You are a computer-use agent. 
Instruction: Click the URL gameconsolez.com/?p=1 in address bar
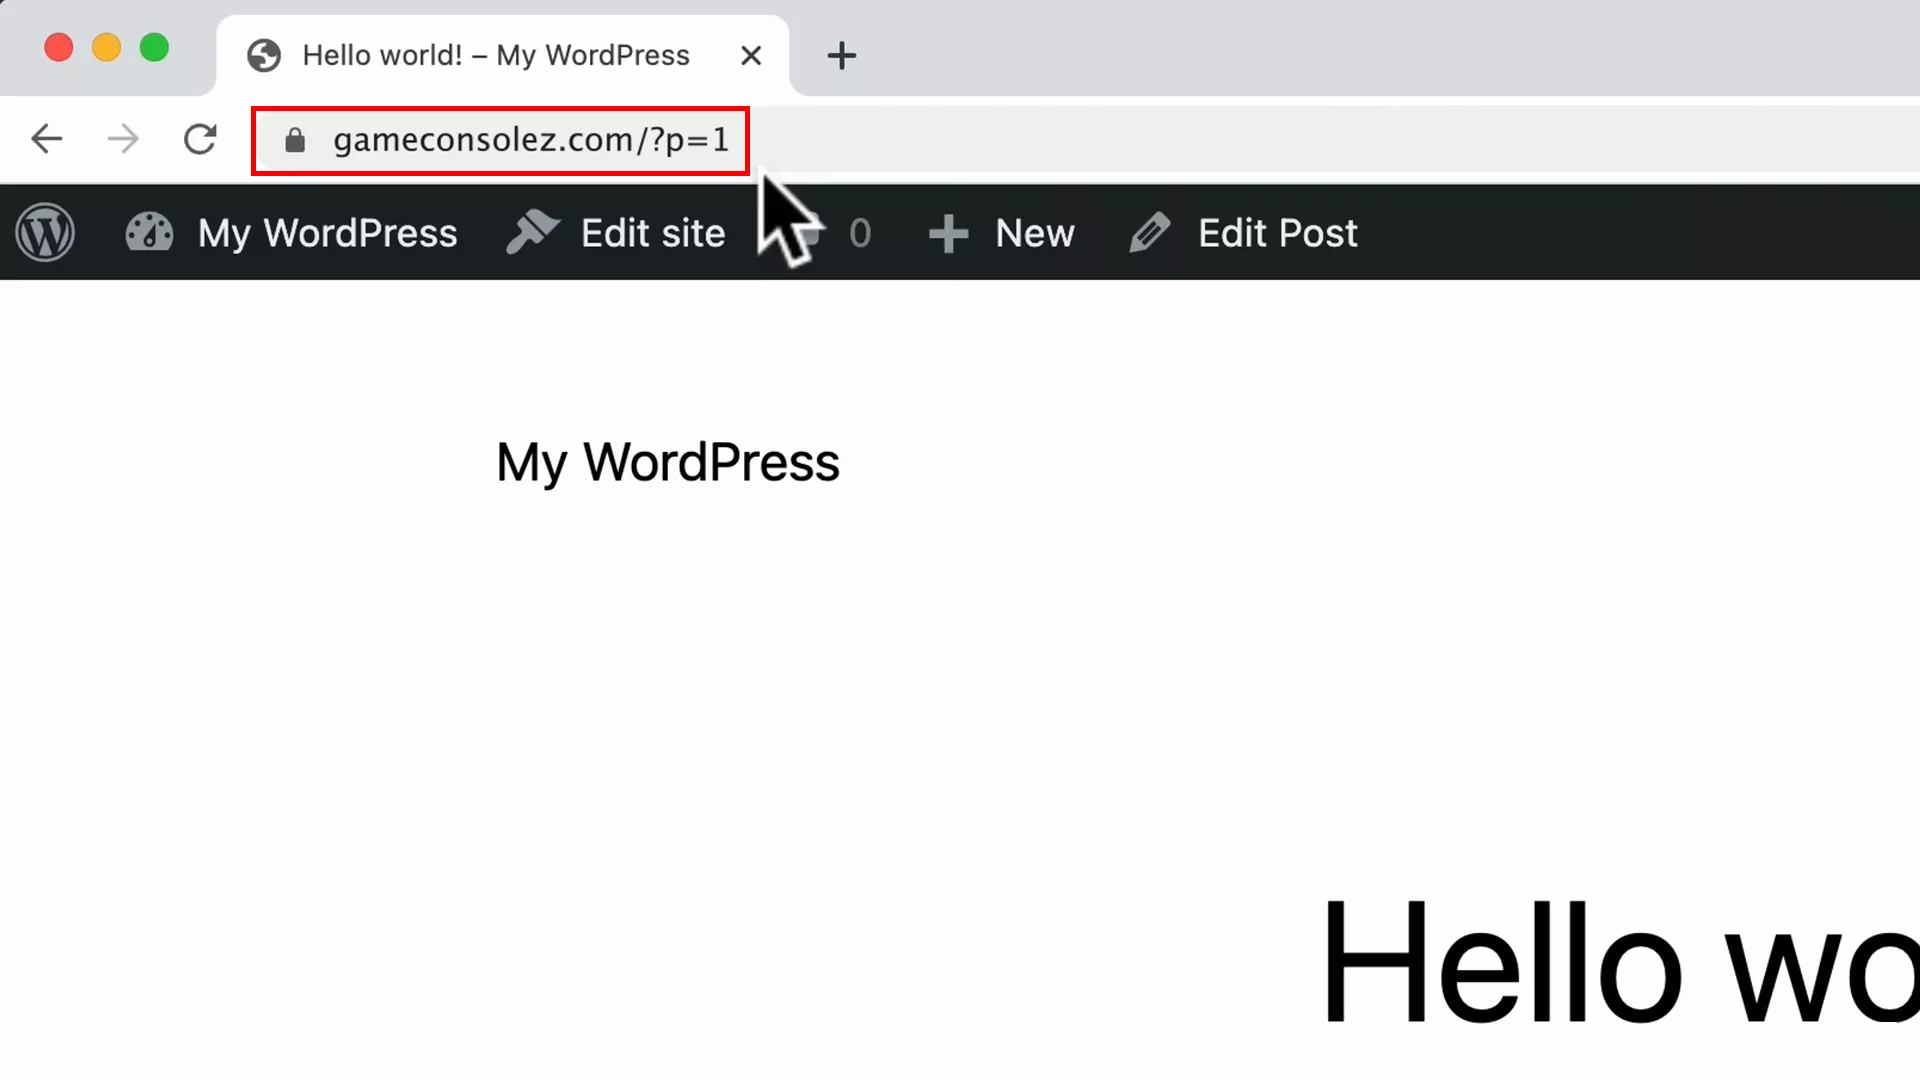pyautogui.click(x=530, y=140)
